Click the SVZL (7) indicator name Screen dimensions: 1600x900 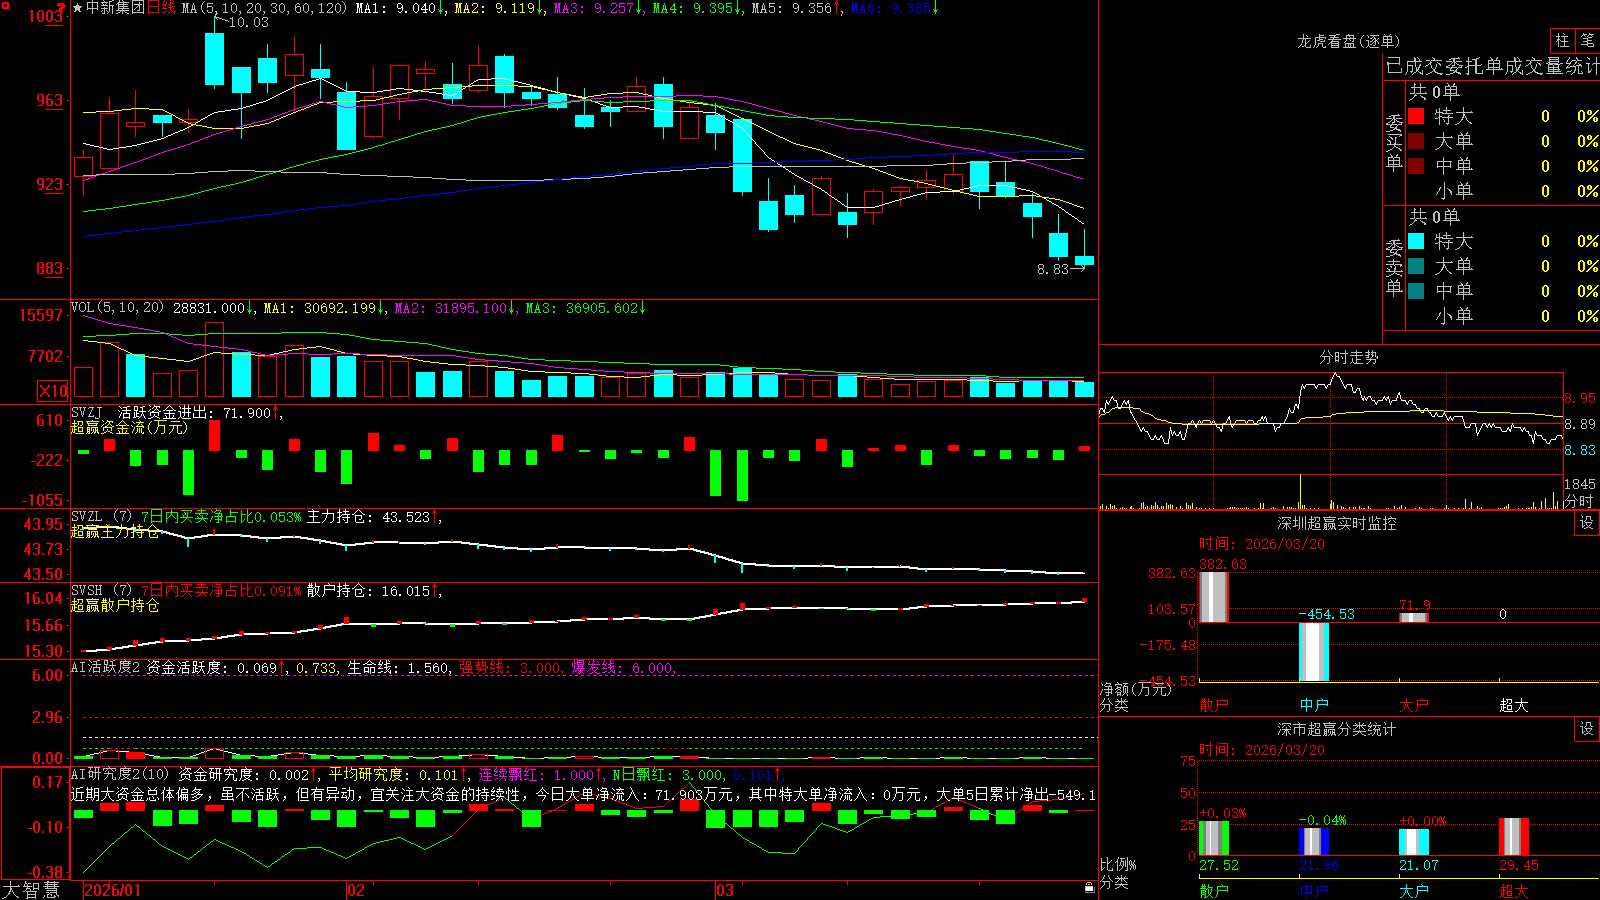pyautogui.click(x=101, y=517)
